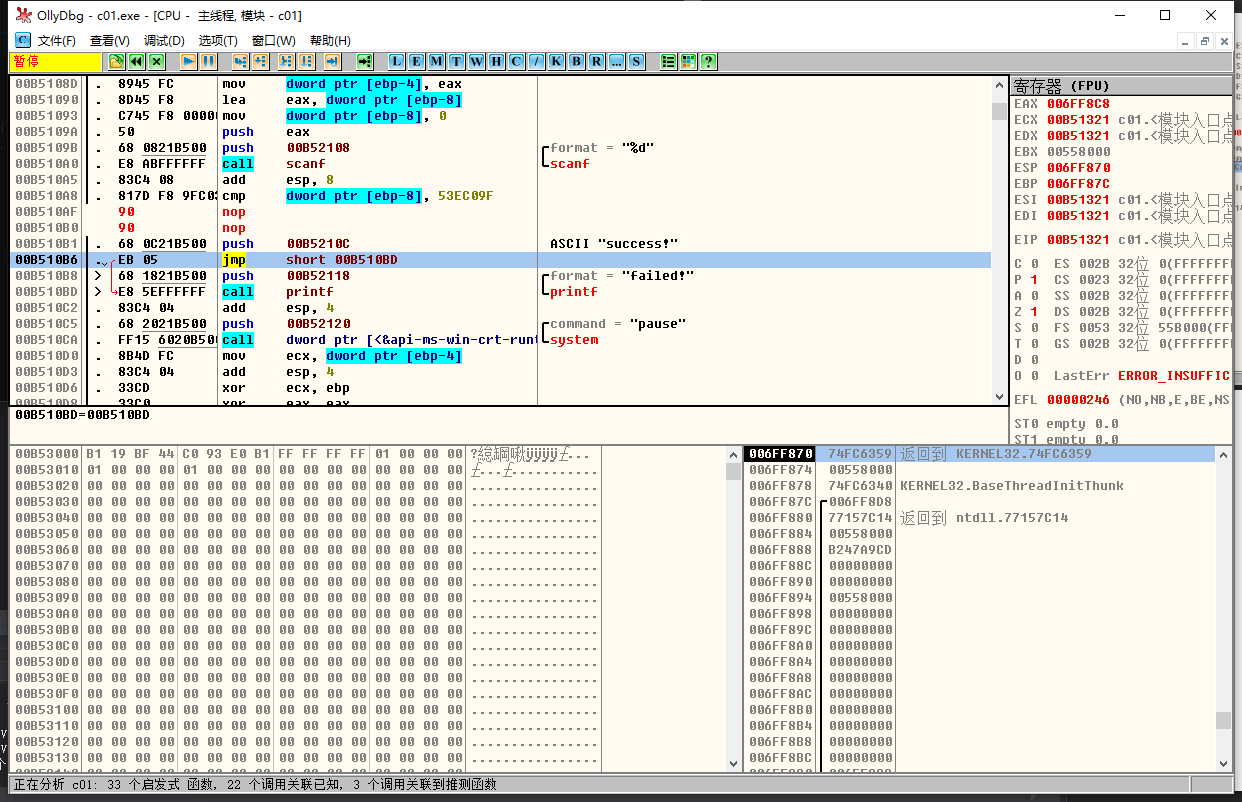This screenshot has height=802, width=1242.
Task: Open Patches window via slash button
Action: 537,61
